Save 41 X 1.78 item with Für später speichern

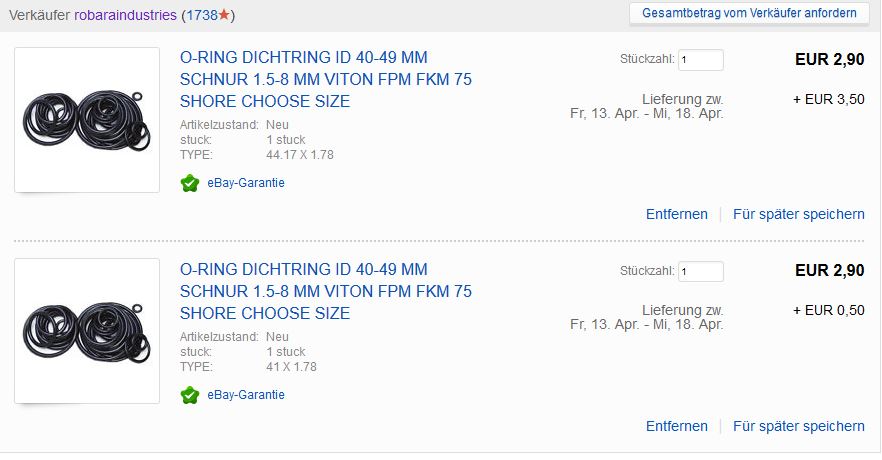tap(798, 426)
